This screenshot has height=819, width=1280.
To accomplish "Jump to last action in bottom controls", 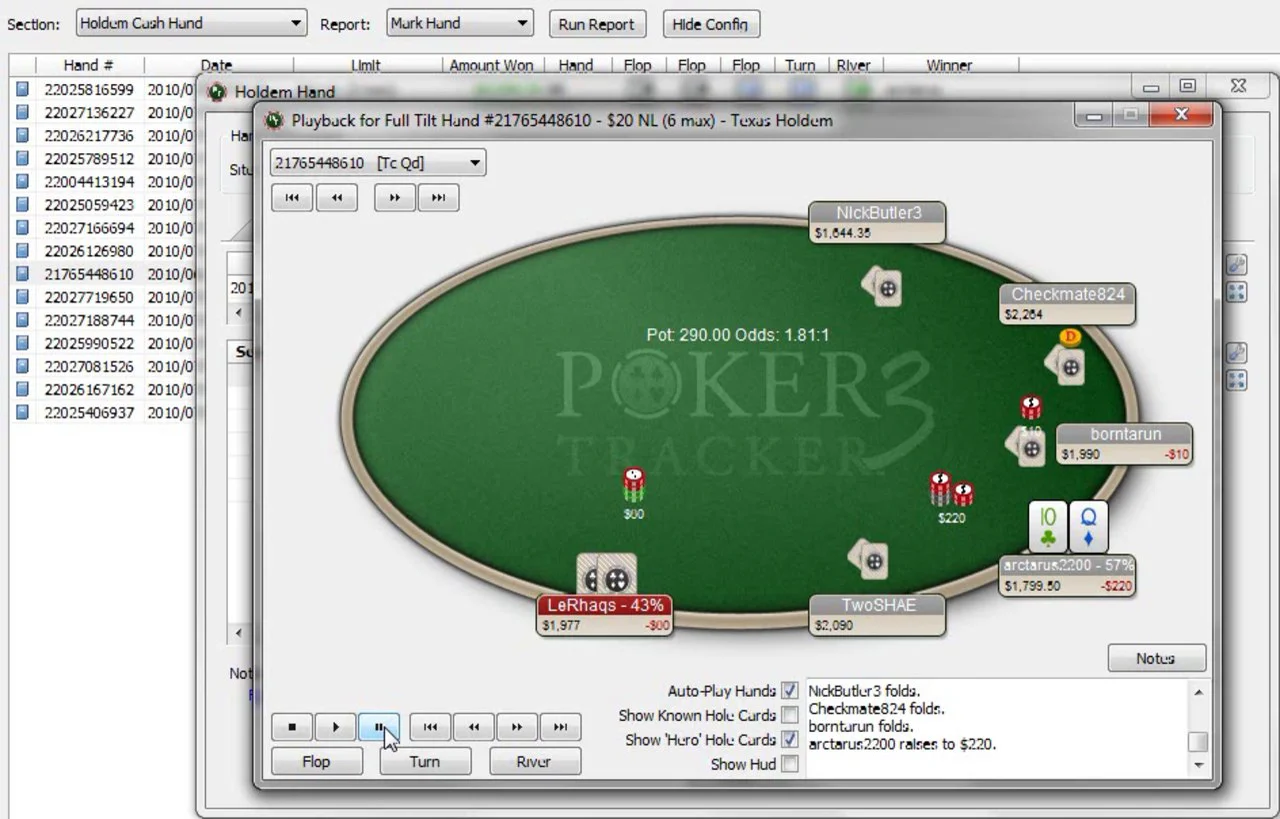I will [561, 727].
